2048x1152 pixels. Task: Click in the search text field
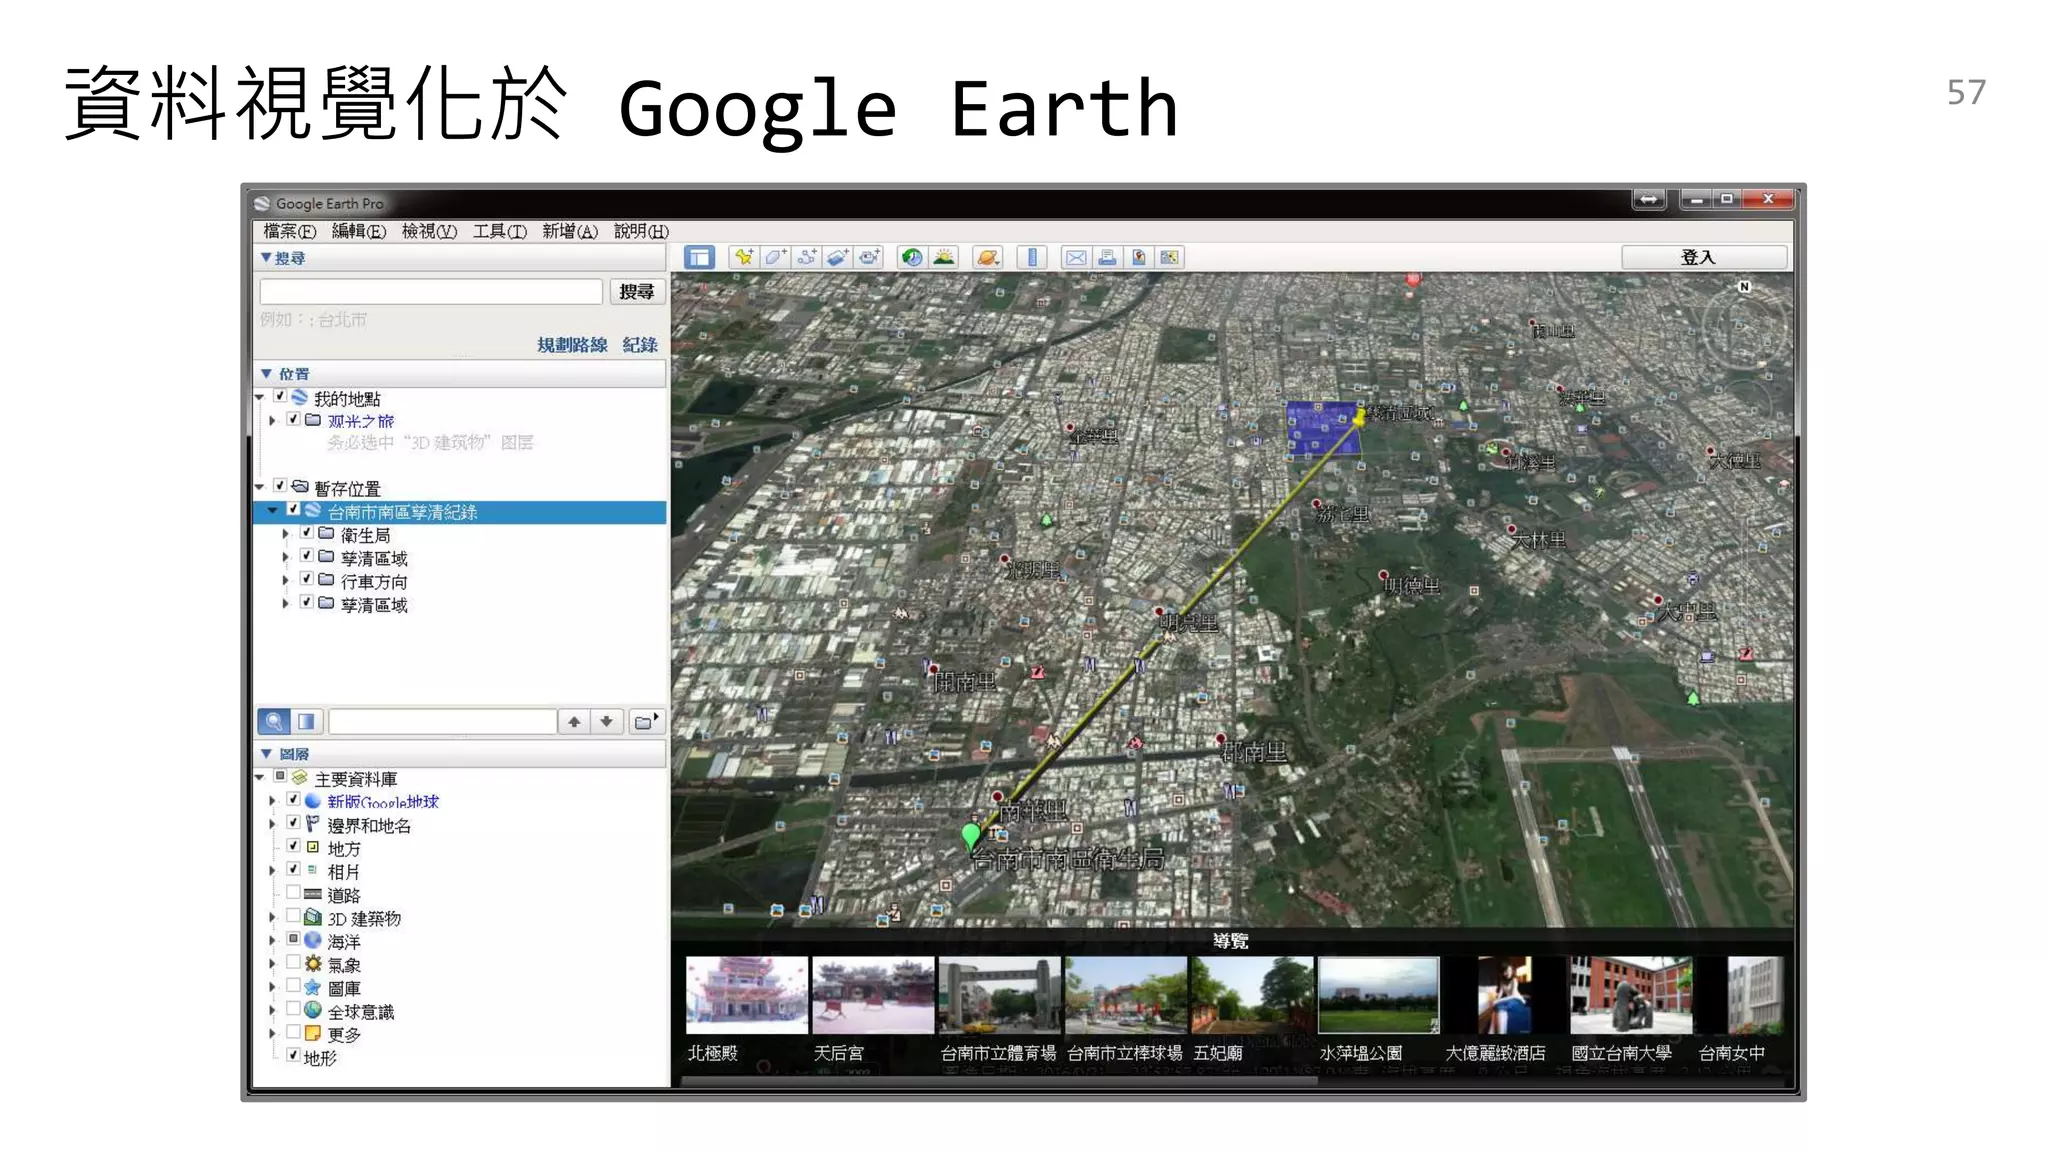point(431,292)
